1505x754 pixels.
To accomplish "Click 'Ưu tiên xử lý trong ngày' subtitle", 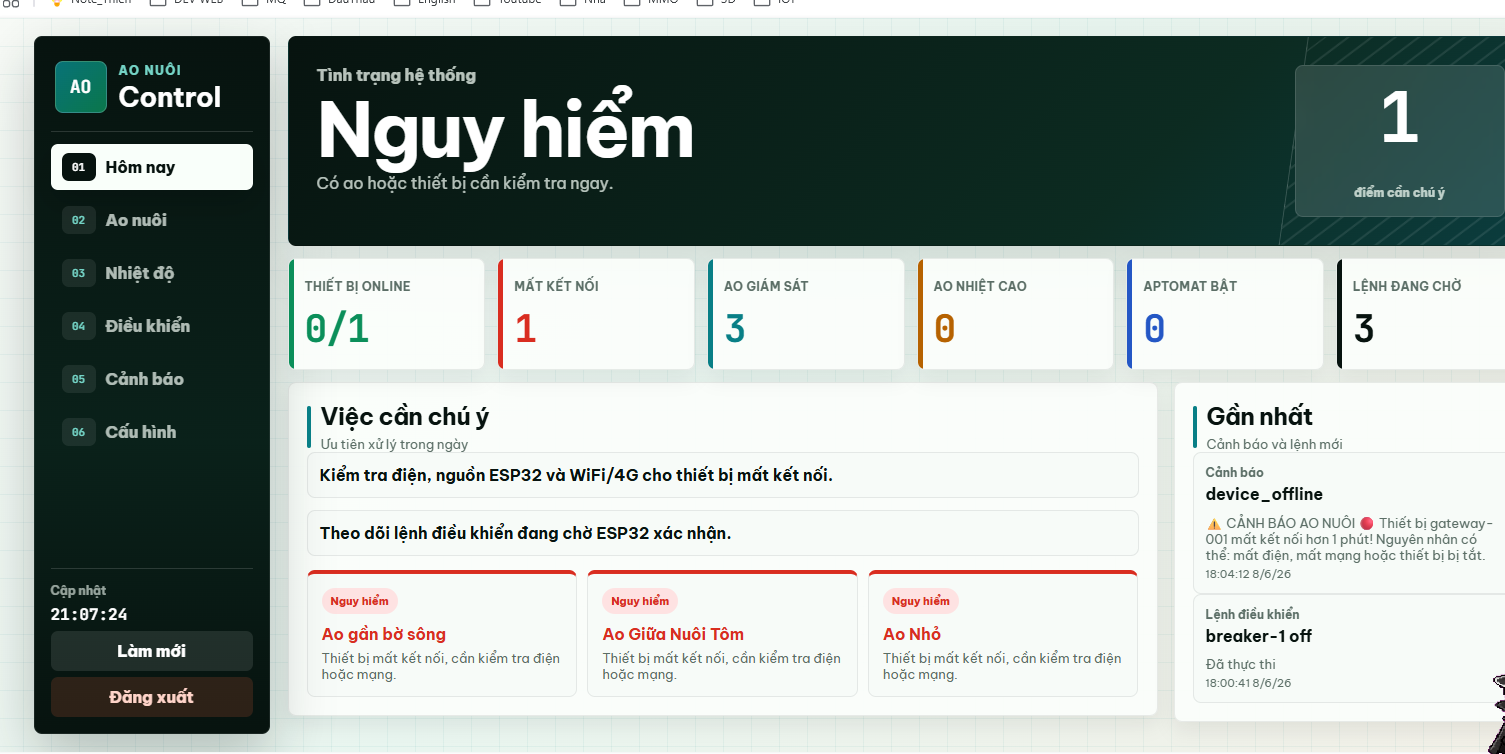I will pyautogui.click(x=394, y=444).
